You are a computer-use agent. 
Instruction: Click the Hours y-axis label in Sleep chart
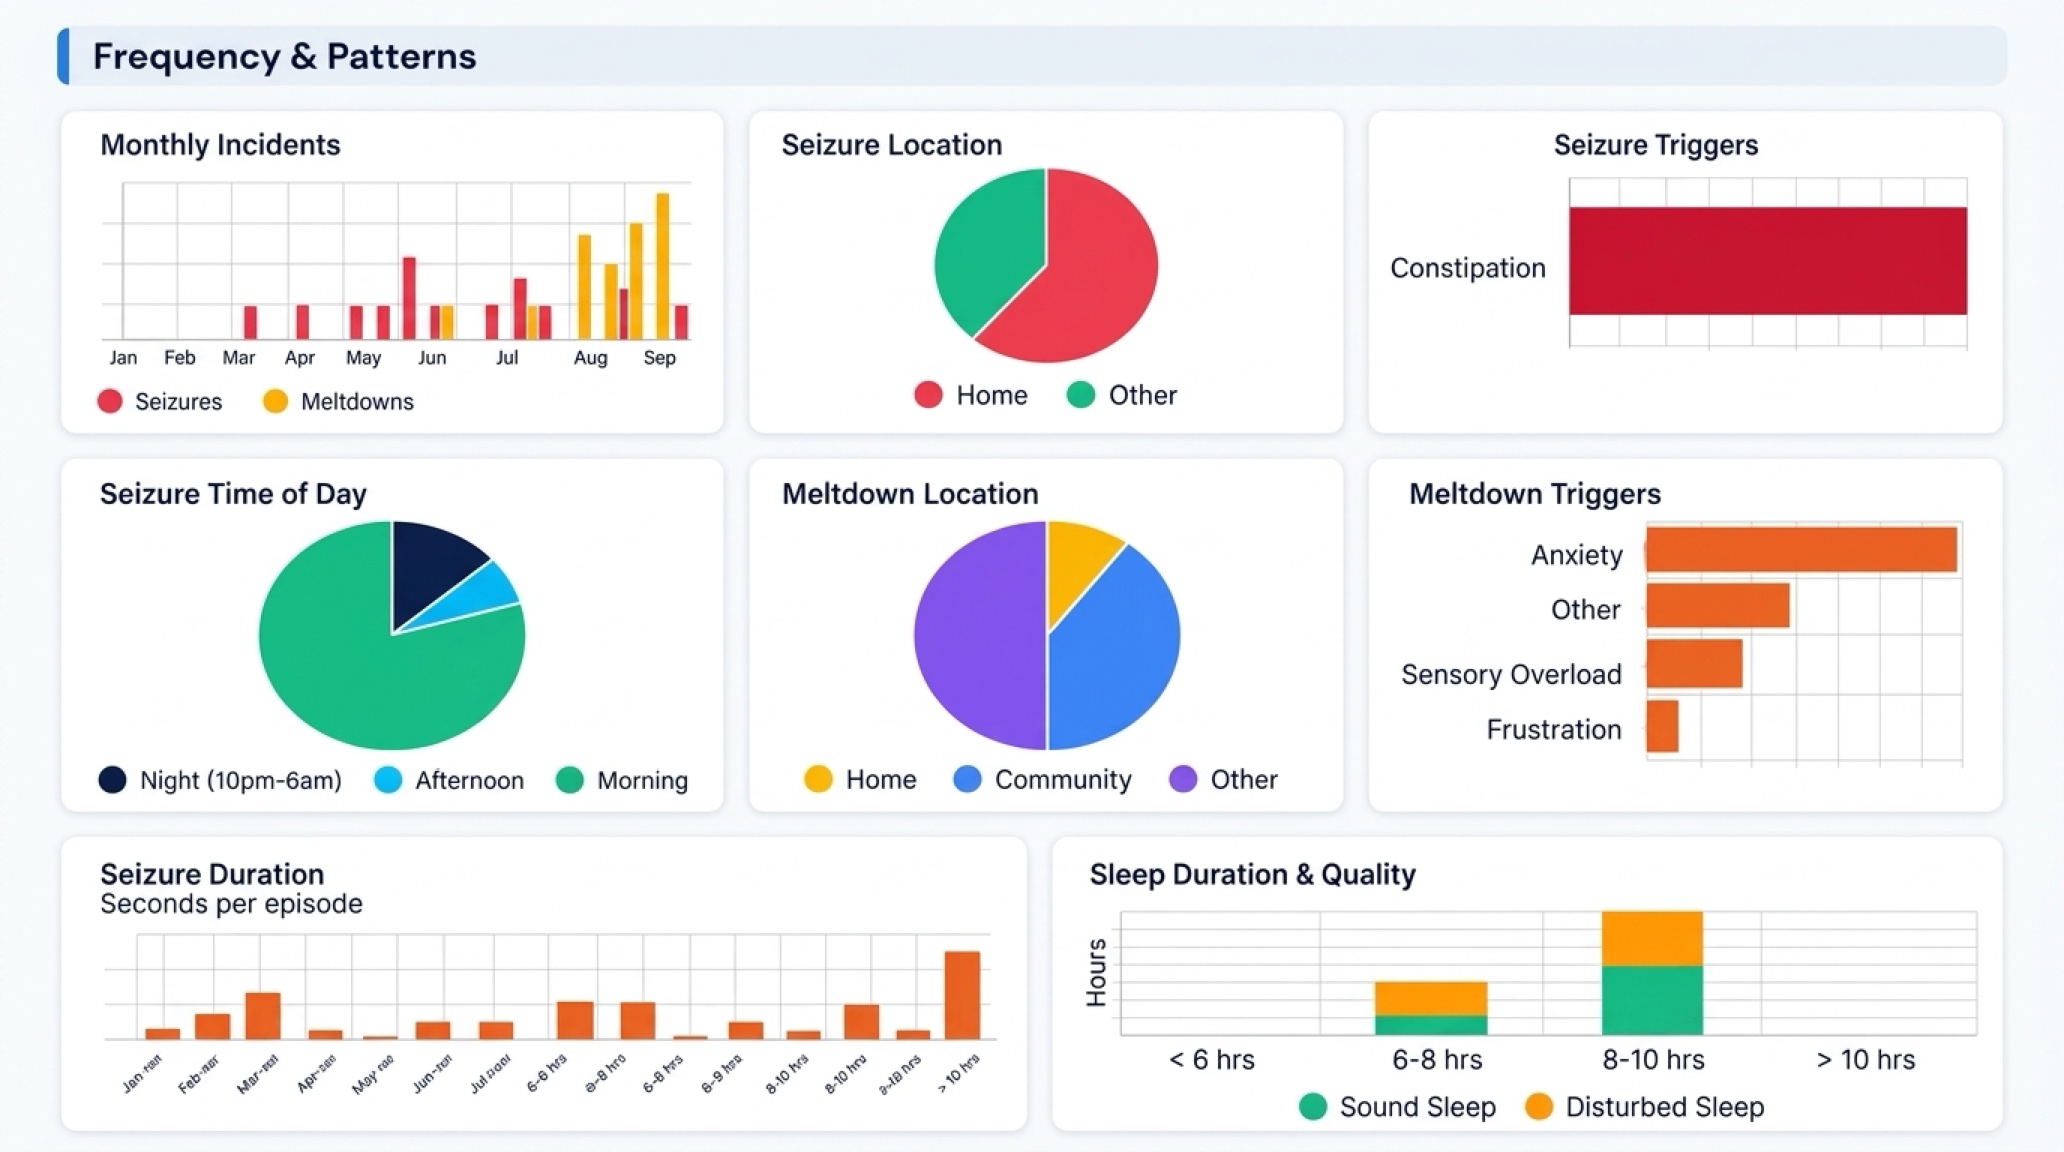click(x=1097, y=972)
